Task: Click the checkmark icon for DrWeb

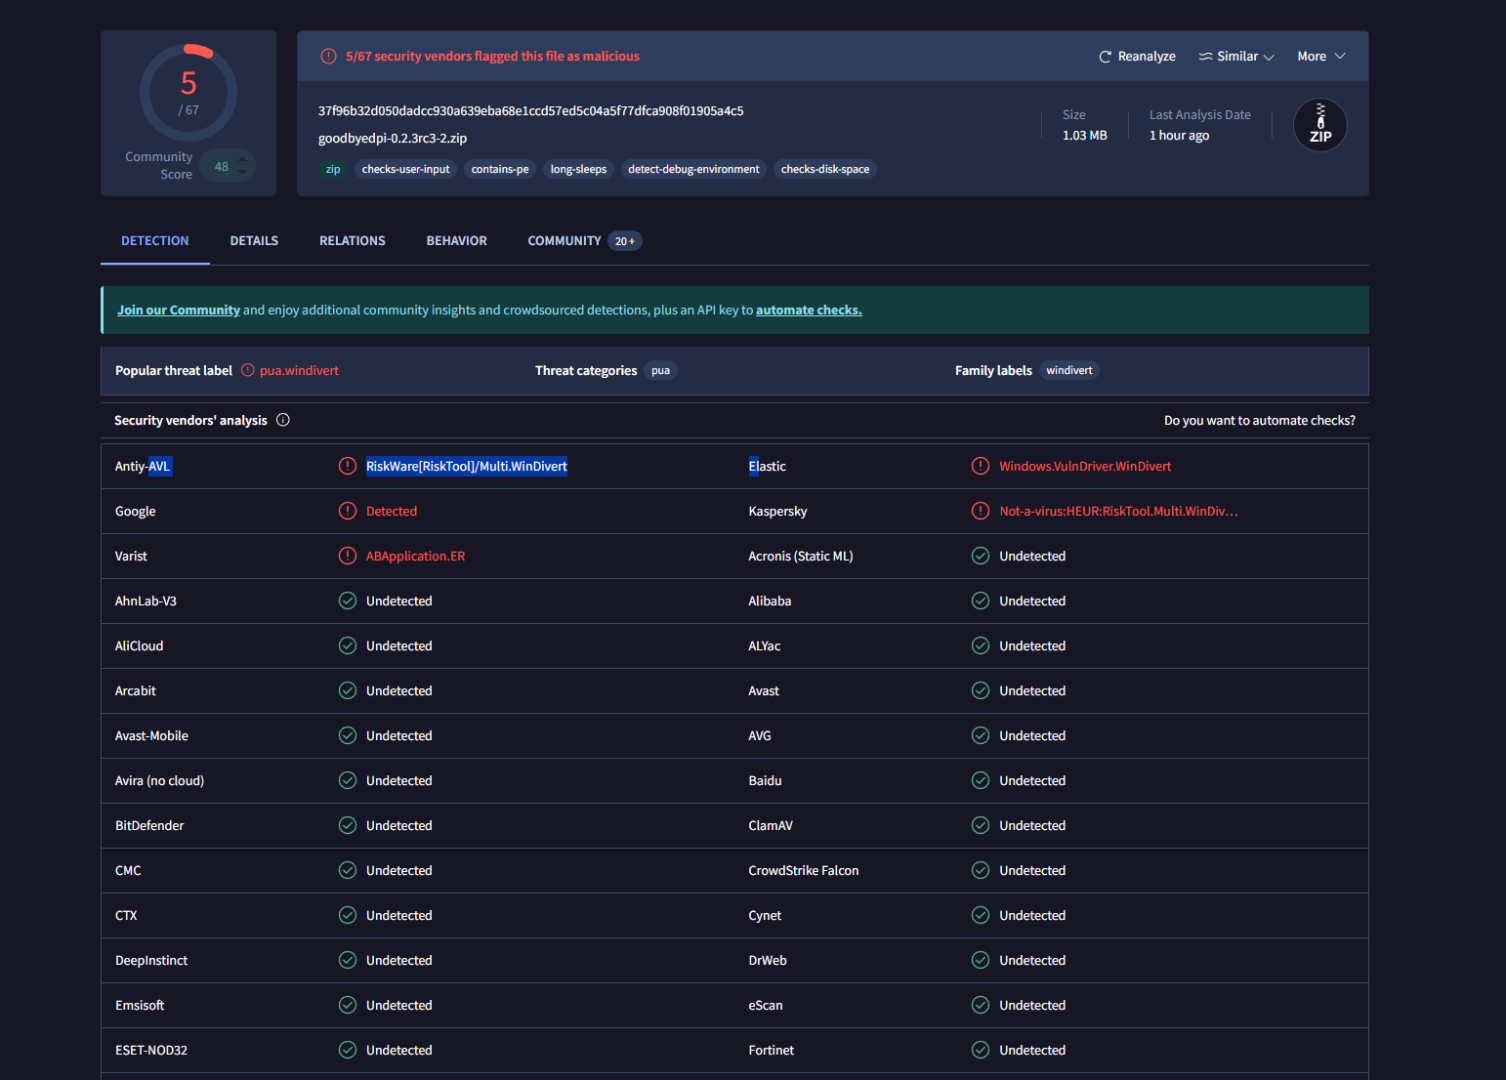Action: point(980,961)
